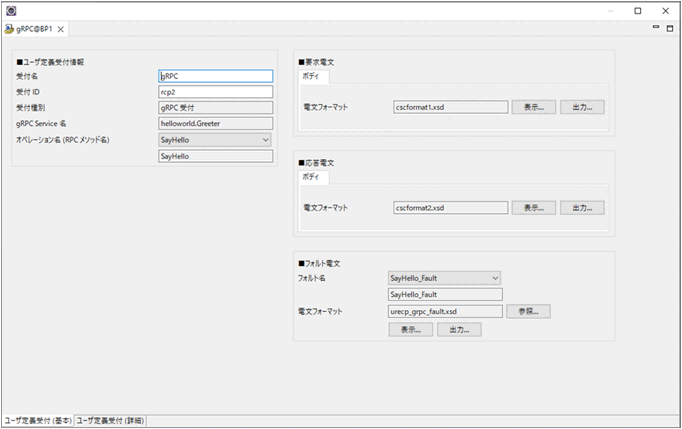Click the application icon in title bar
Screen dimensions: 682x429
pyautogui.click(x=11, y=10)
